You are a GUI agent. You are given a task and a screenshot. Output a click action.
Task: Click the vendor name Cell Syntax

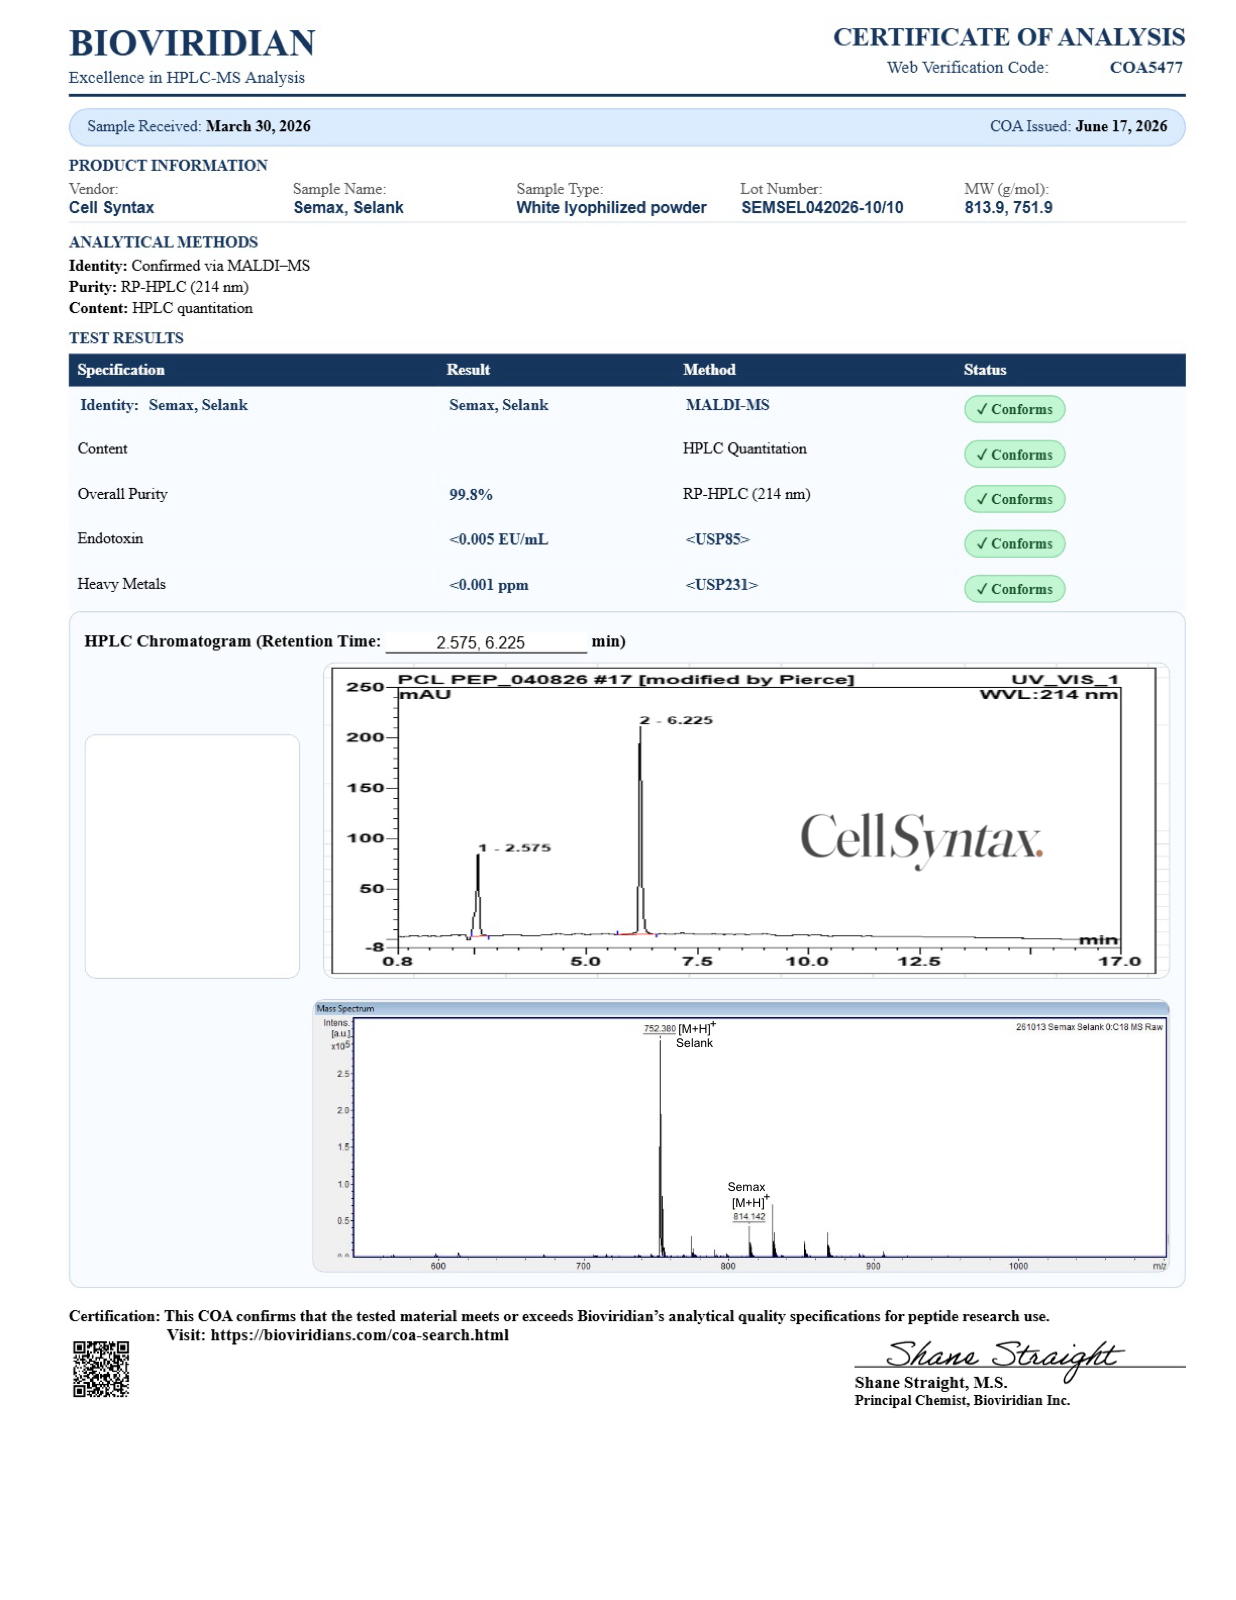click(112, 208)
